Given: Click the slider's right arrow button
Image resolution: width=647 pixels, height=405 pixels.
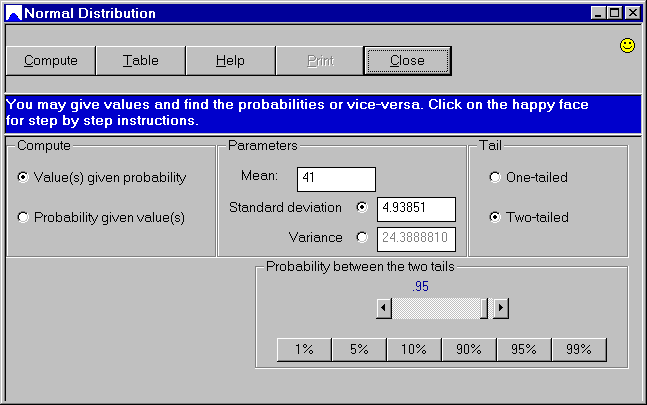Looking at the screenshot, I should [x=501, y=308].
